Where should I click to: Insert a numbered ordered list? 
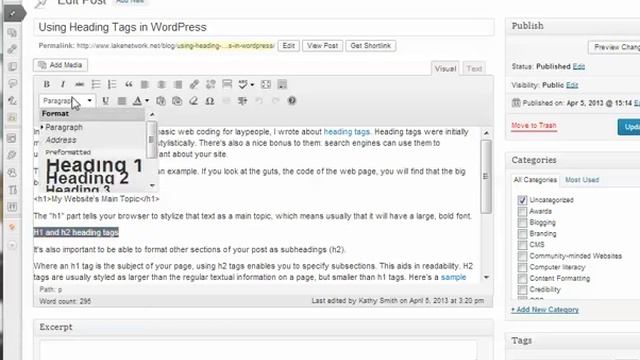(112, 84)
